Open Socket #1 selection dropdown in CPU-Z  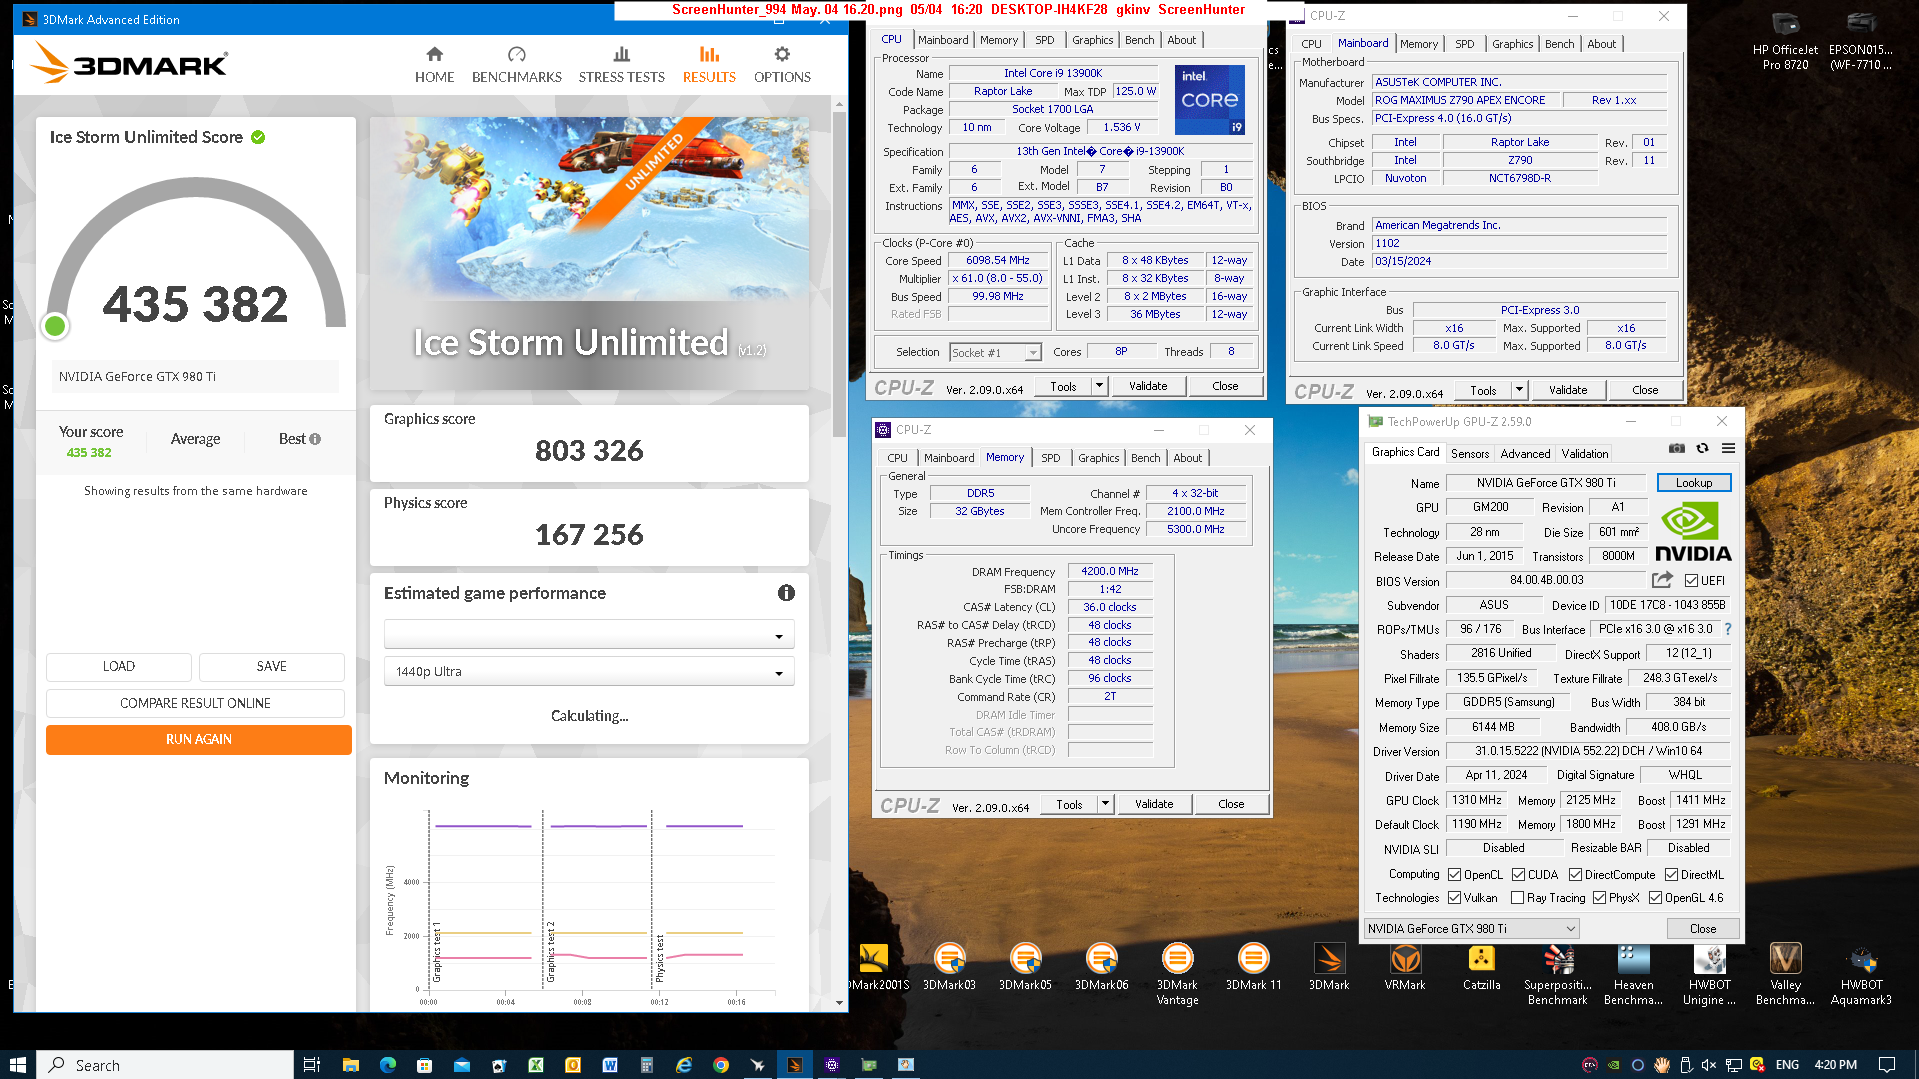click(995, 352)
